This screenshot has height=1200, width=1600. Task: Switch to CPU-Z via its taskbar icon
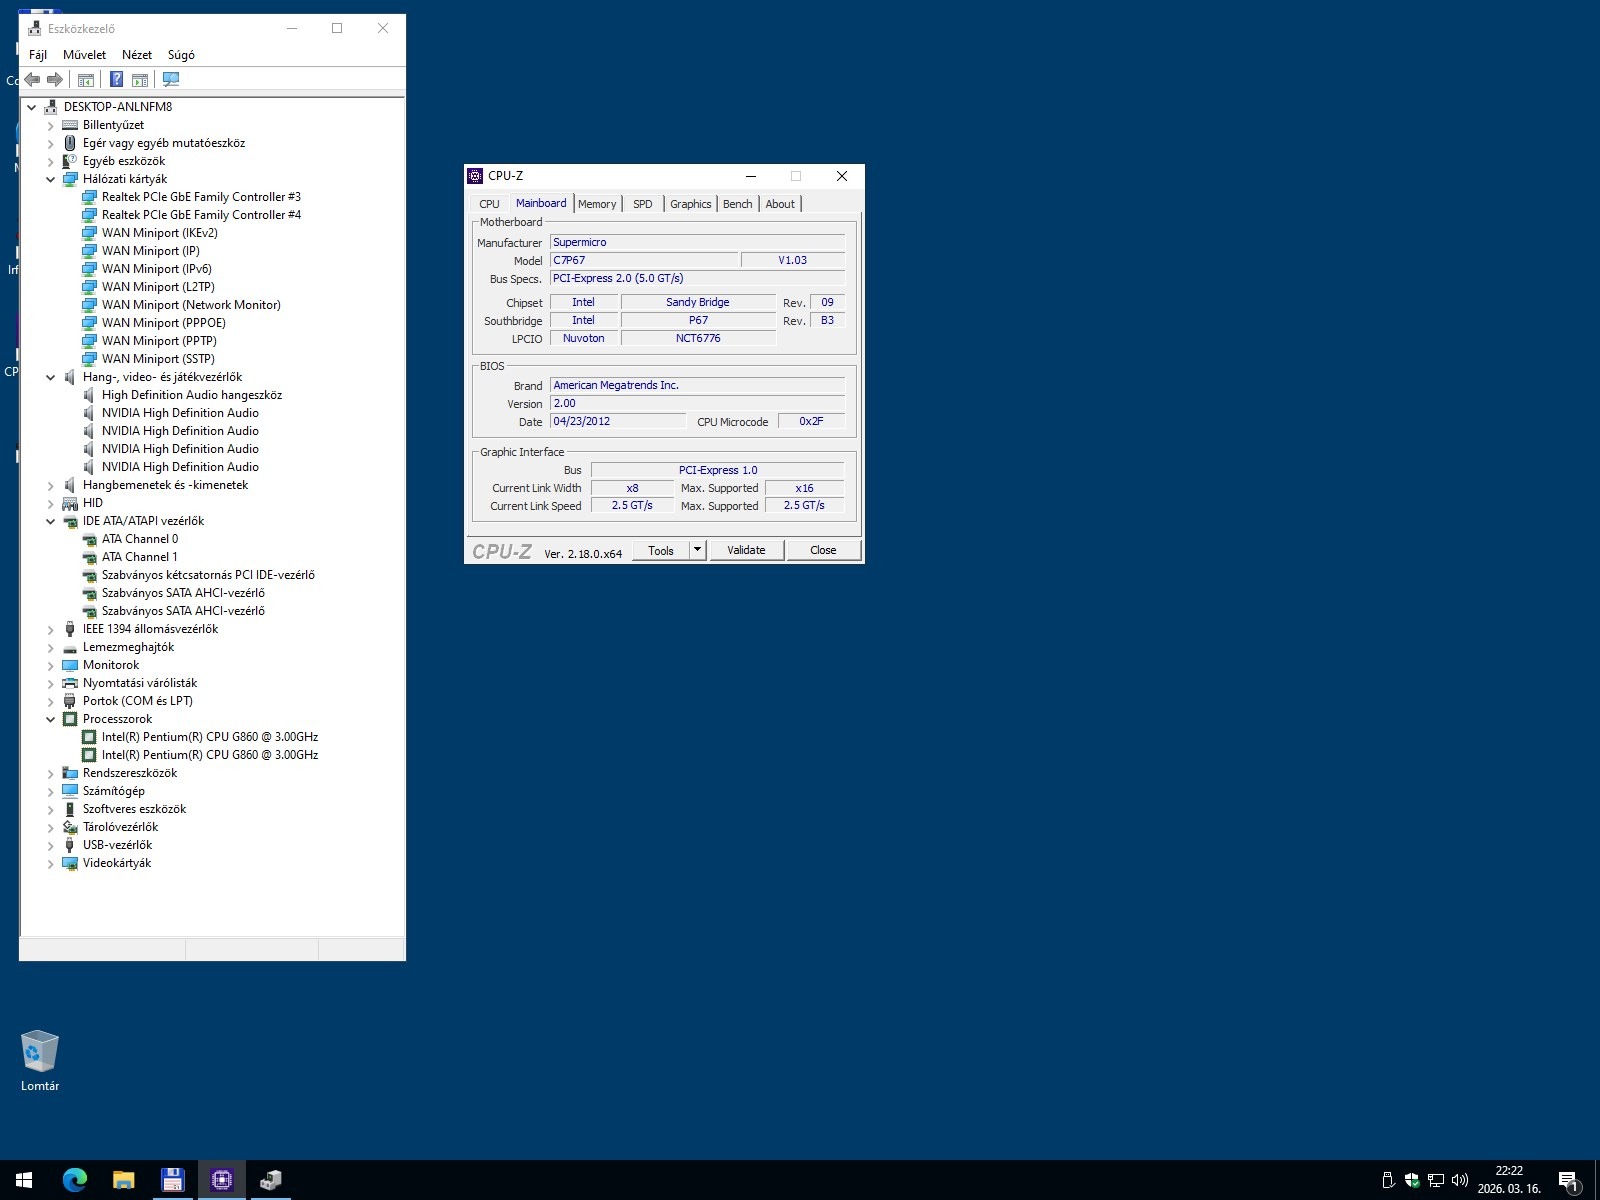coord(221,1180)
